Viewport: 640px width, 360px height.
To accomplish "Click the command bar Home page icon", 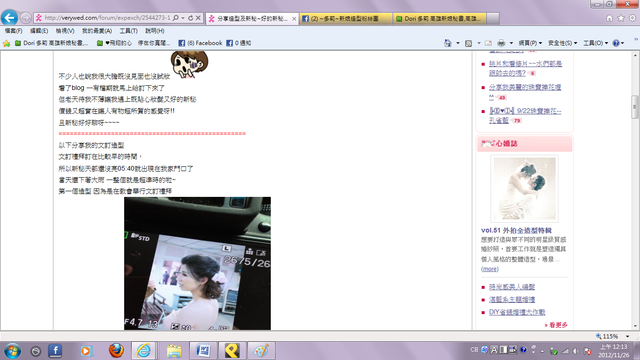I will [448, 43].
